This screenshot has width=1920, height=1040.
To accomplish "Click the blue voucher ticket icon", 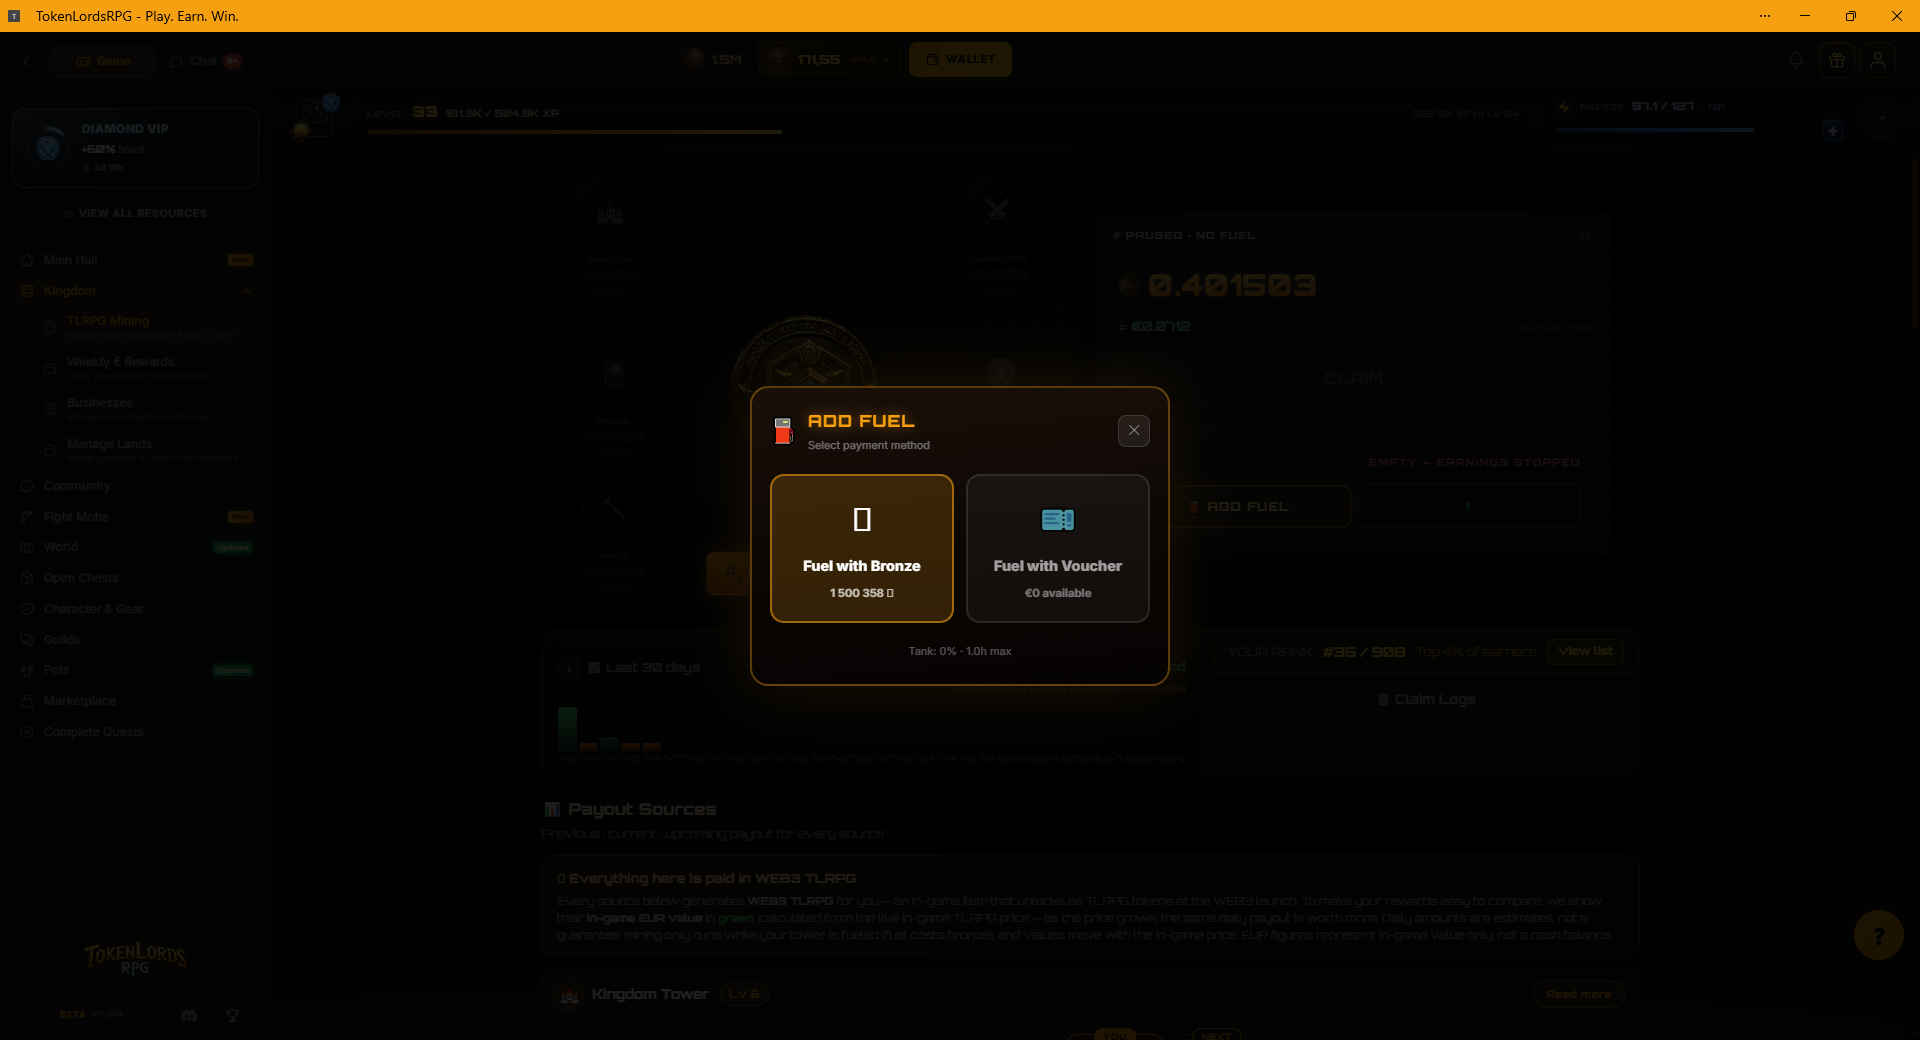I will click(1058, 520).
